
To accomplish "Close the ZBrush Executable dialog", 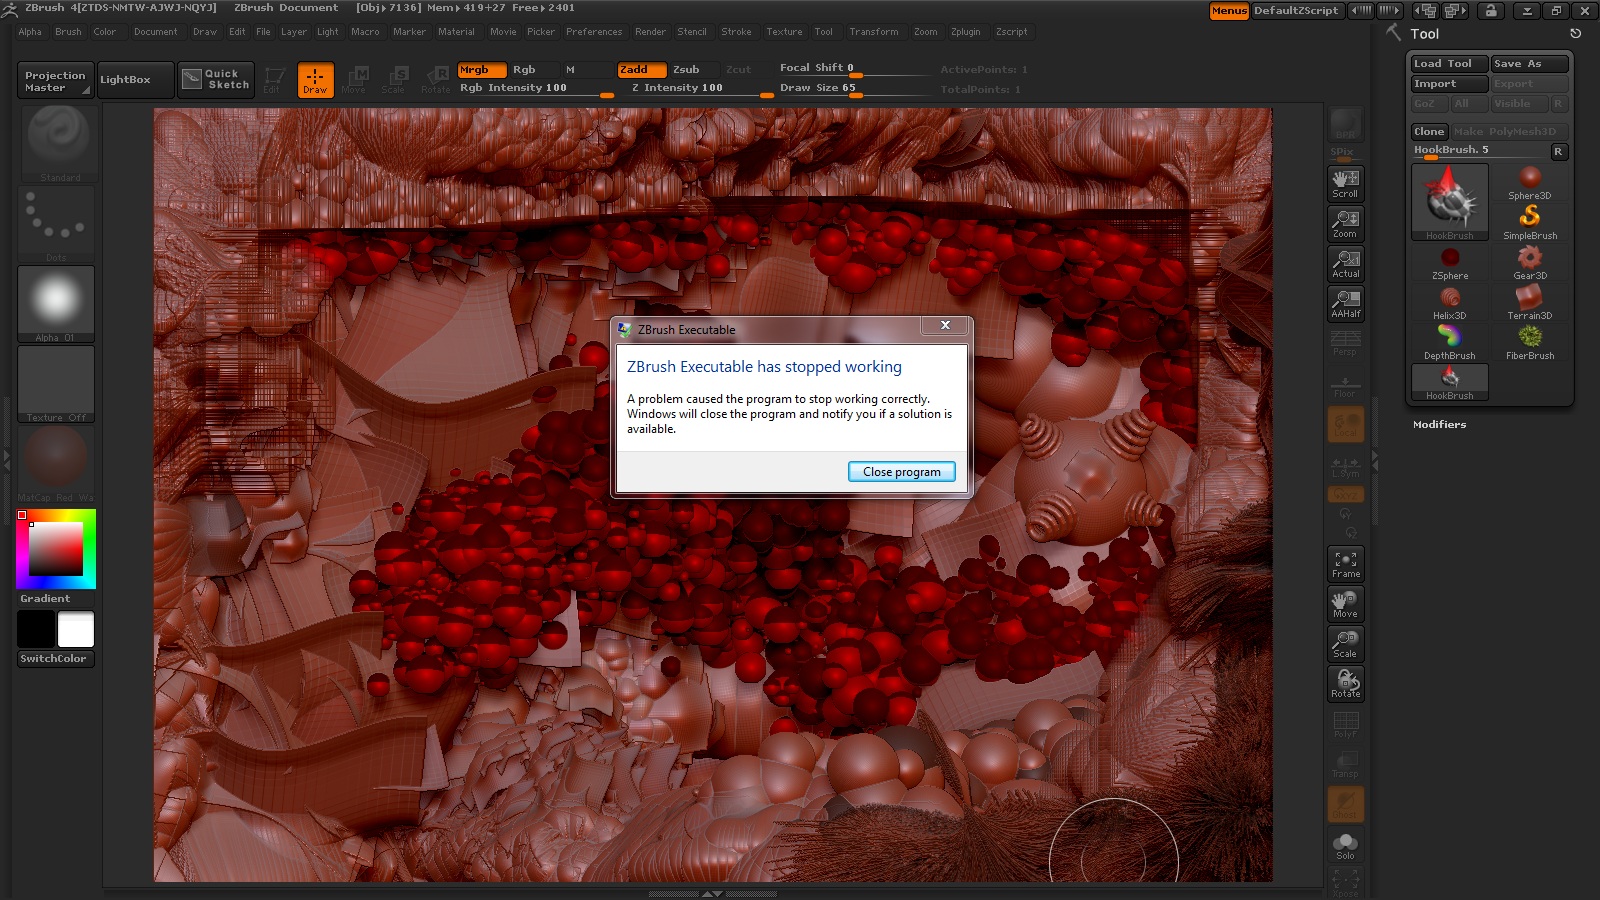I will pyautogui.click(x=945, y=326).
